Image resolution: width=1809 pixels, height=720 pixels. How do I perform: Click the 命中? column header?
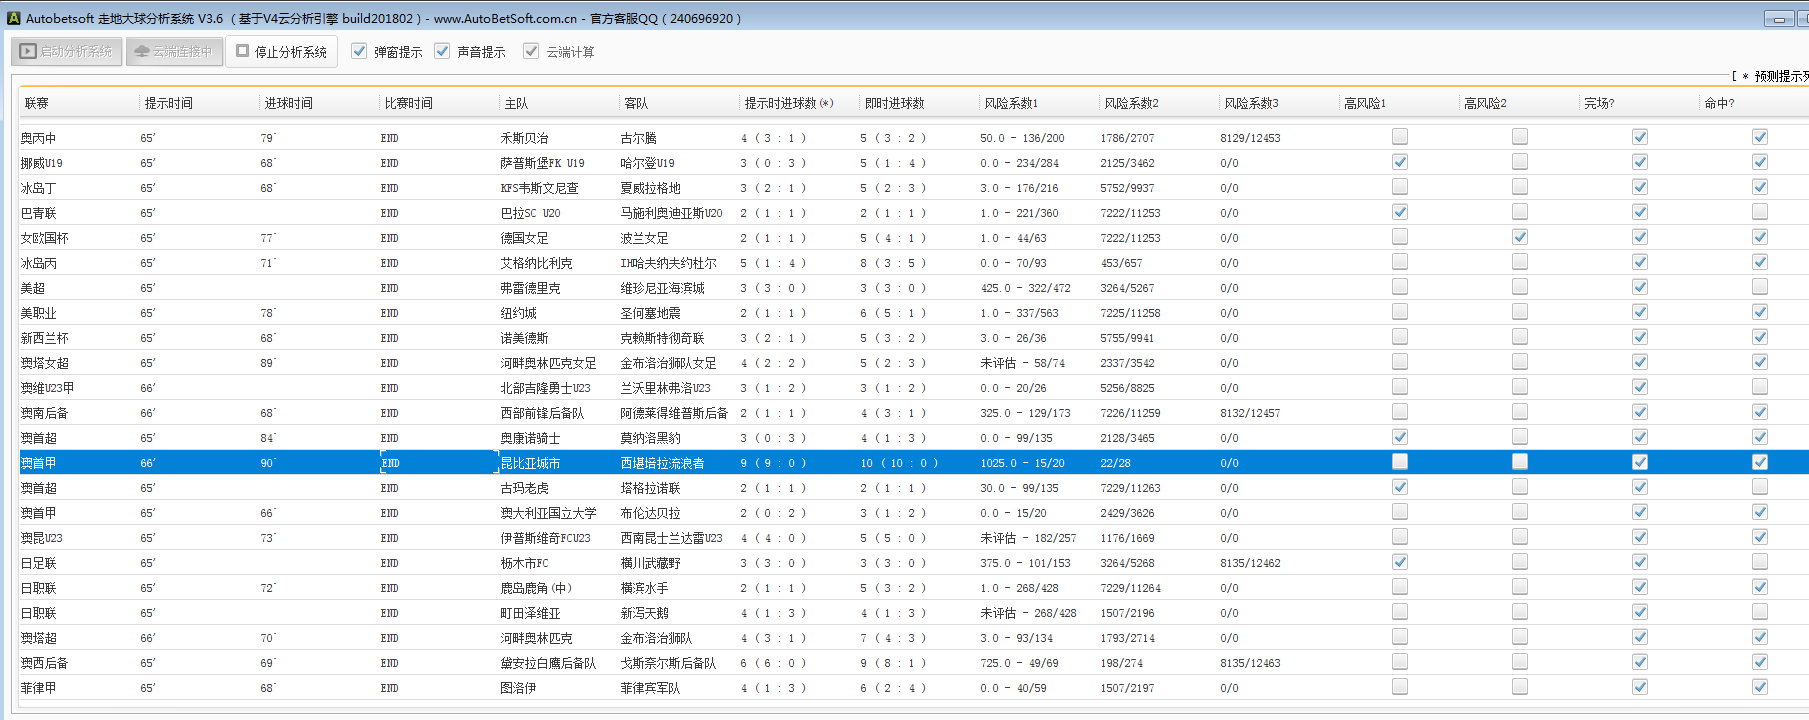(1719, 103)
